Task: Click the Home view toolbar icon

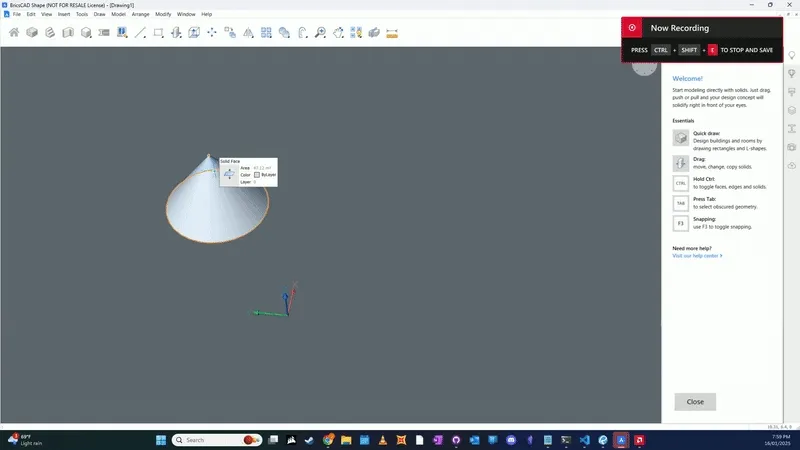Action: [14, 33]
